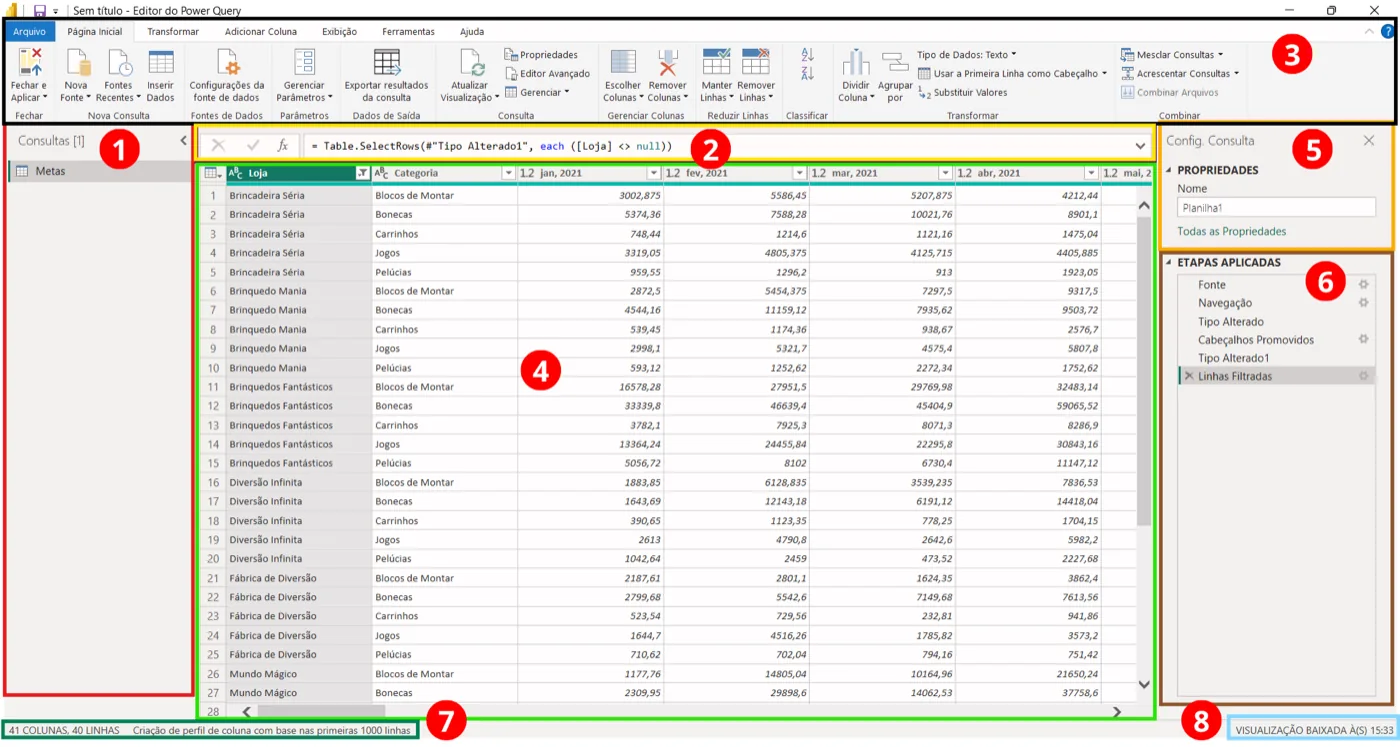Open the Arquivo menu

[x=29, y=32]
